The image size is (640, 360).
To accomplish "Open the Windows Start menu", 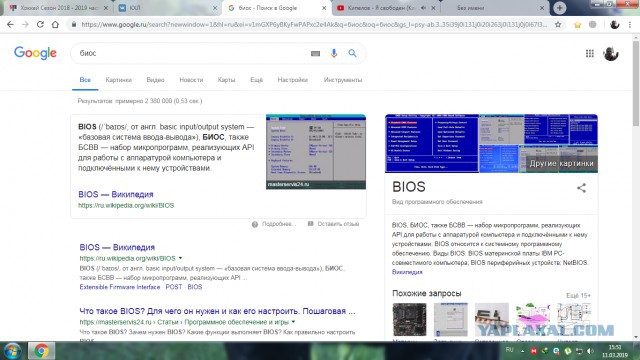I will [x=12, y=351].
